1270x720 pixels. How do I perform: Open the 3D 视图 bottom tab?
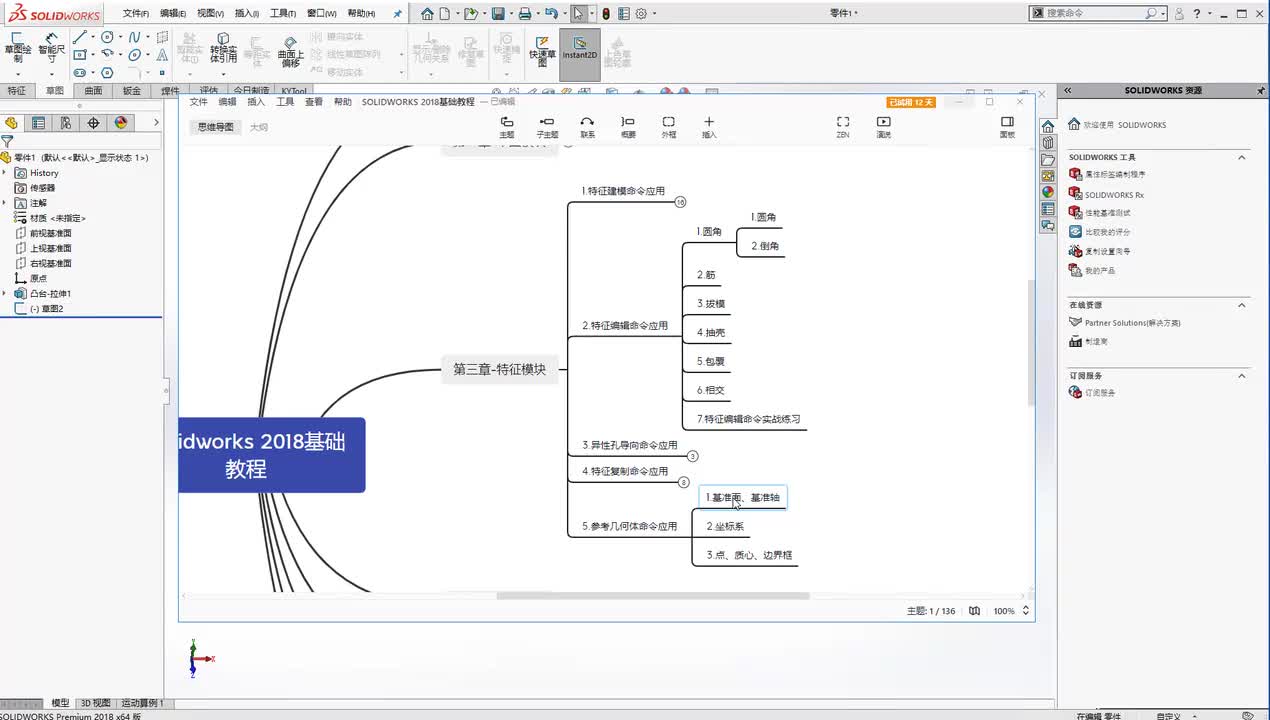click(x=96, y=703)
